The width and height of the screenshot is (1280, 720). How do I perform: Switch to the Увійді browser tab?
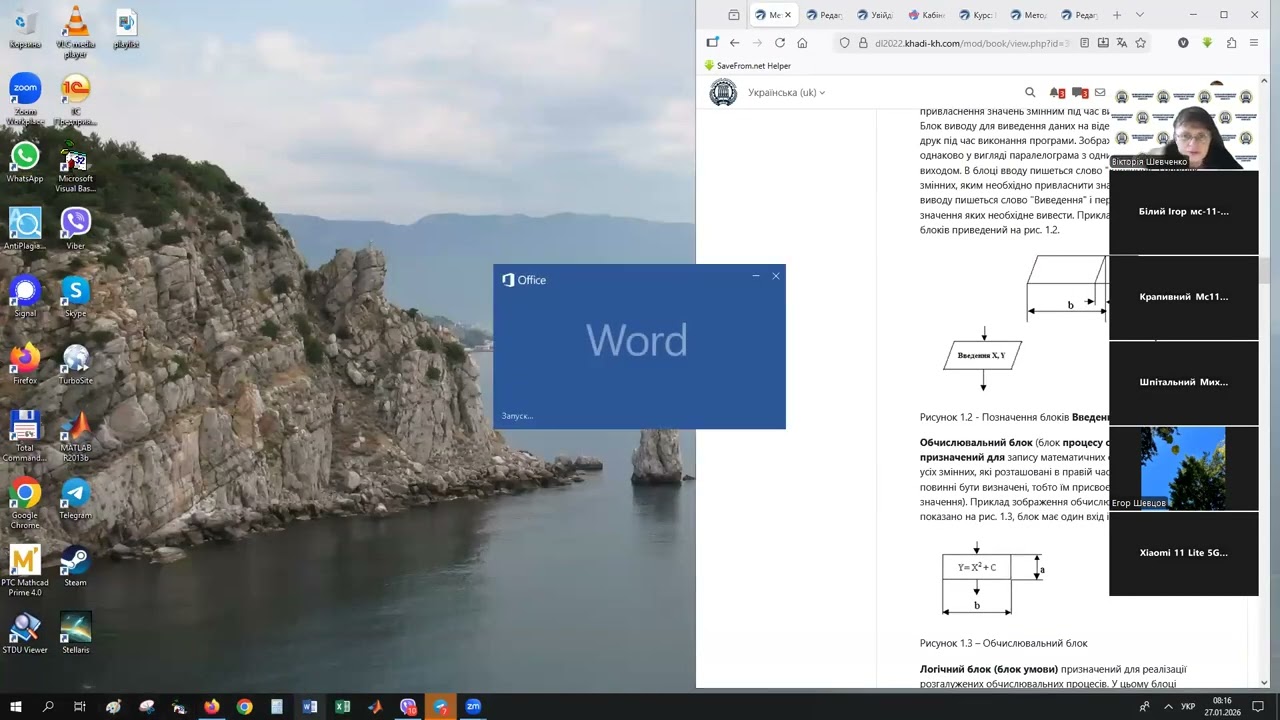pos(874,15)
